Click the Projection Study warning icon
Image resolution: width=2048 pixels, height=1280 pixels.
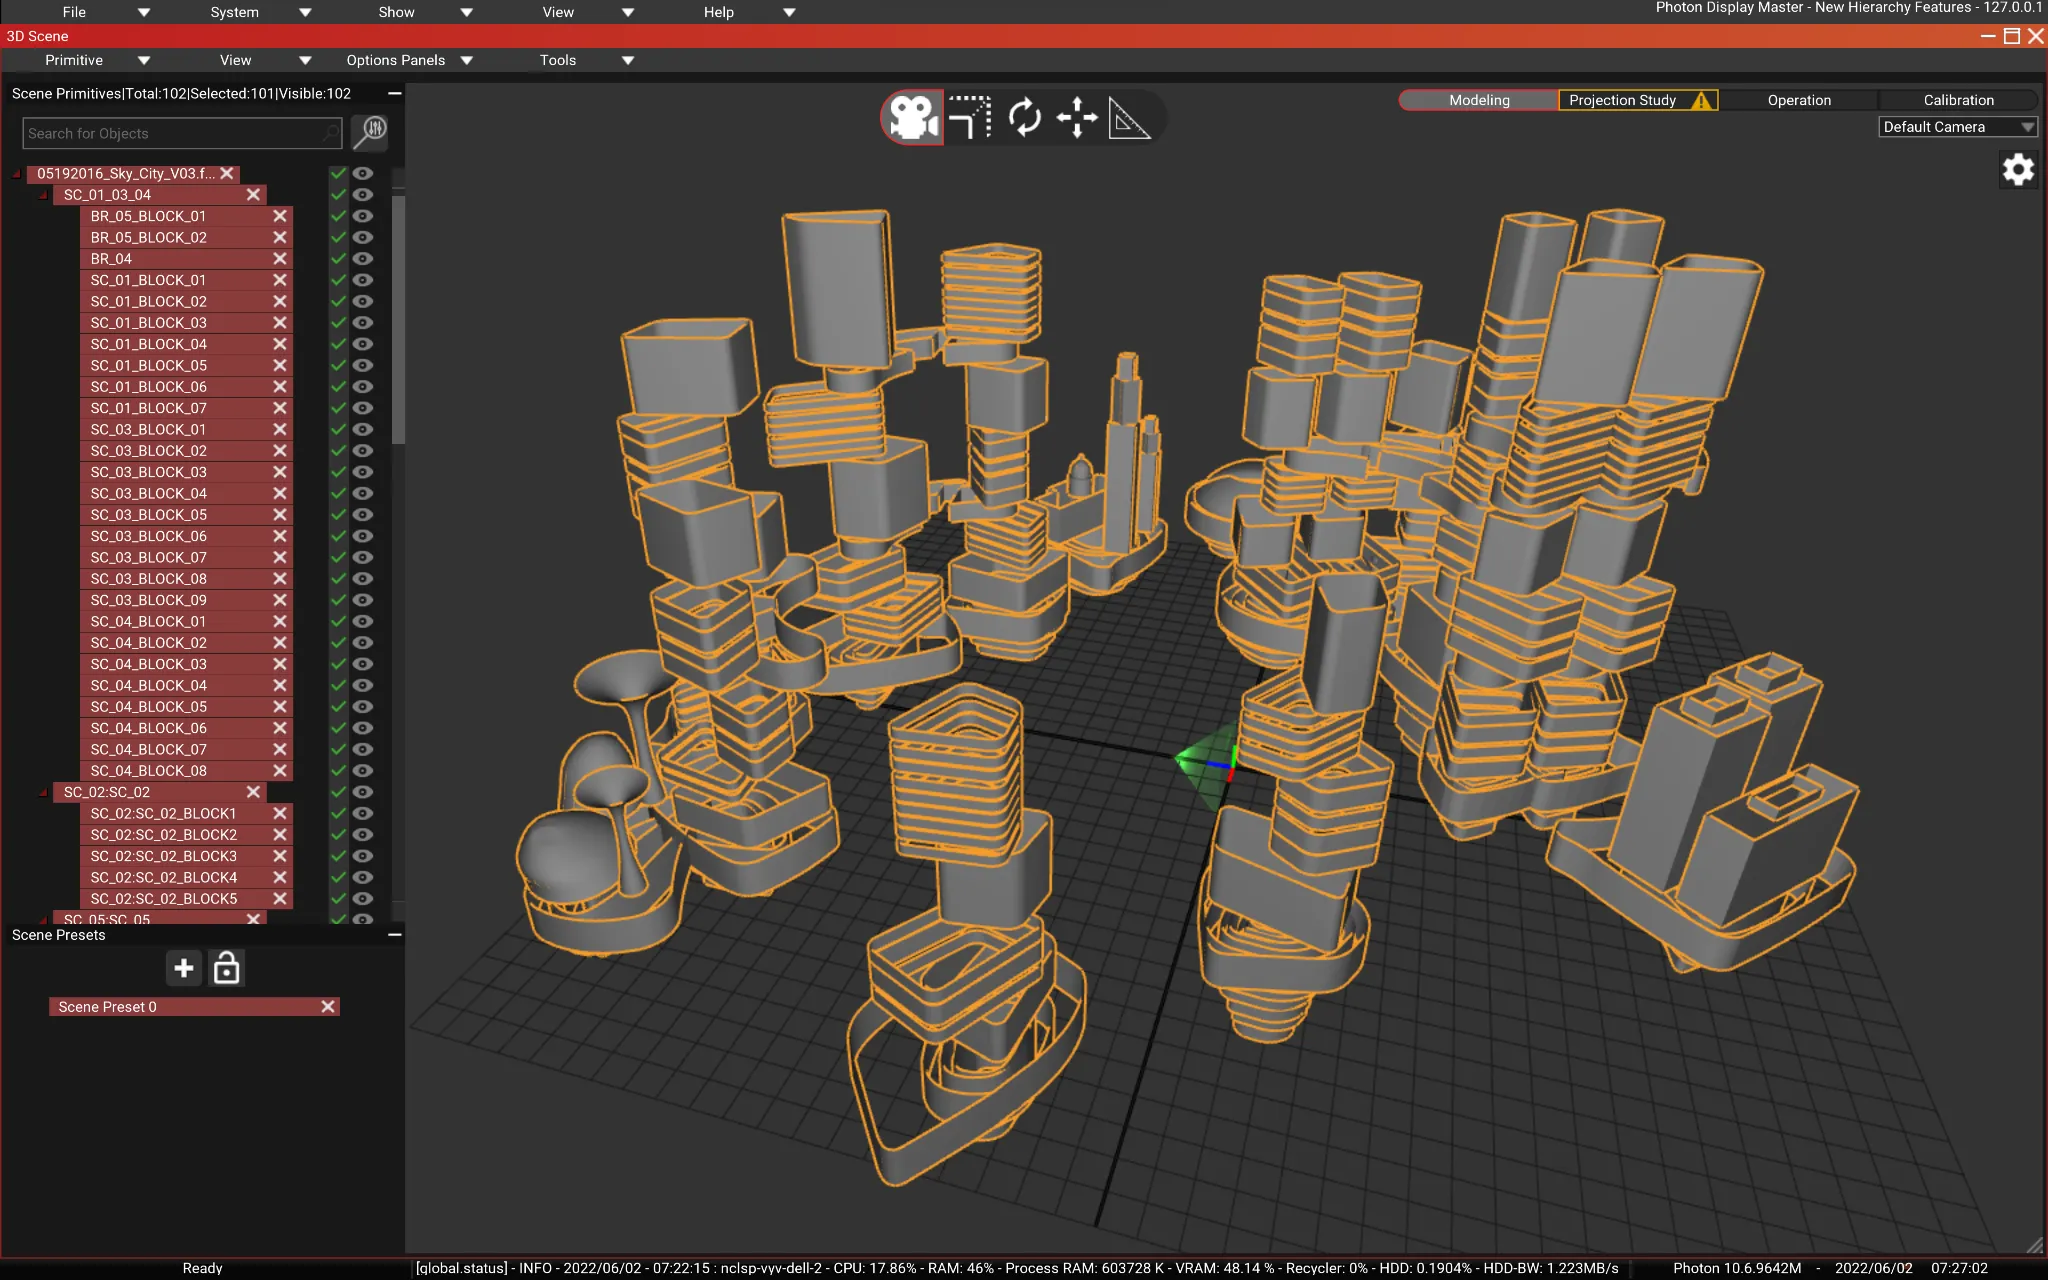click(1701, 100)
